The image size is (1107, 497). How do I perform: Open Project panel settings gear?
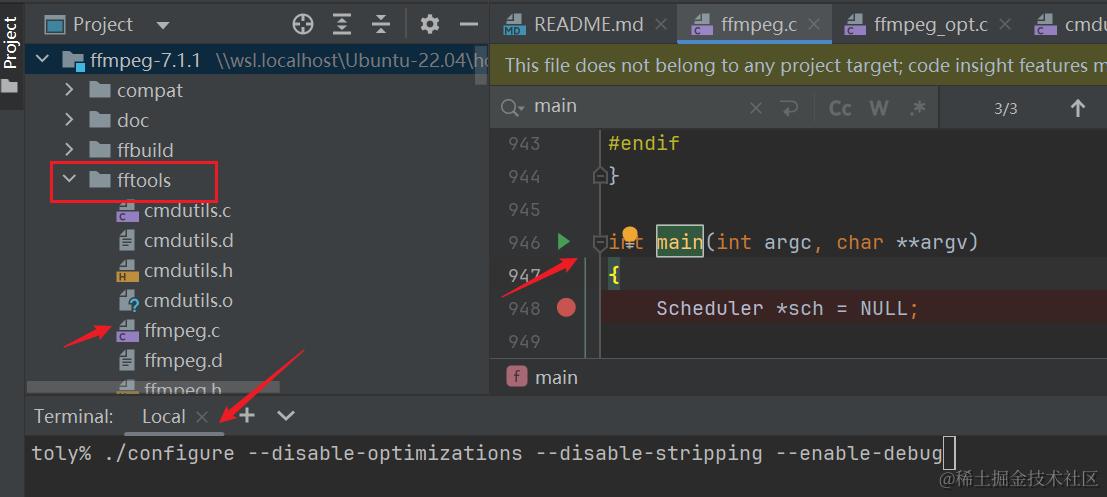pyautogui.click(x=430, y=24)
